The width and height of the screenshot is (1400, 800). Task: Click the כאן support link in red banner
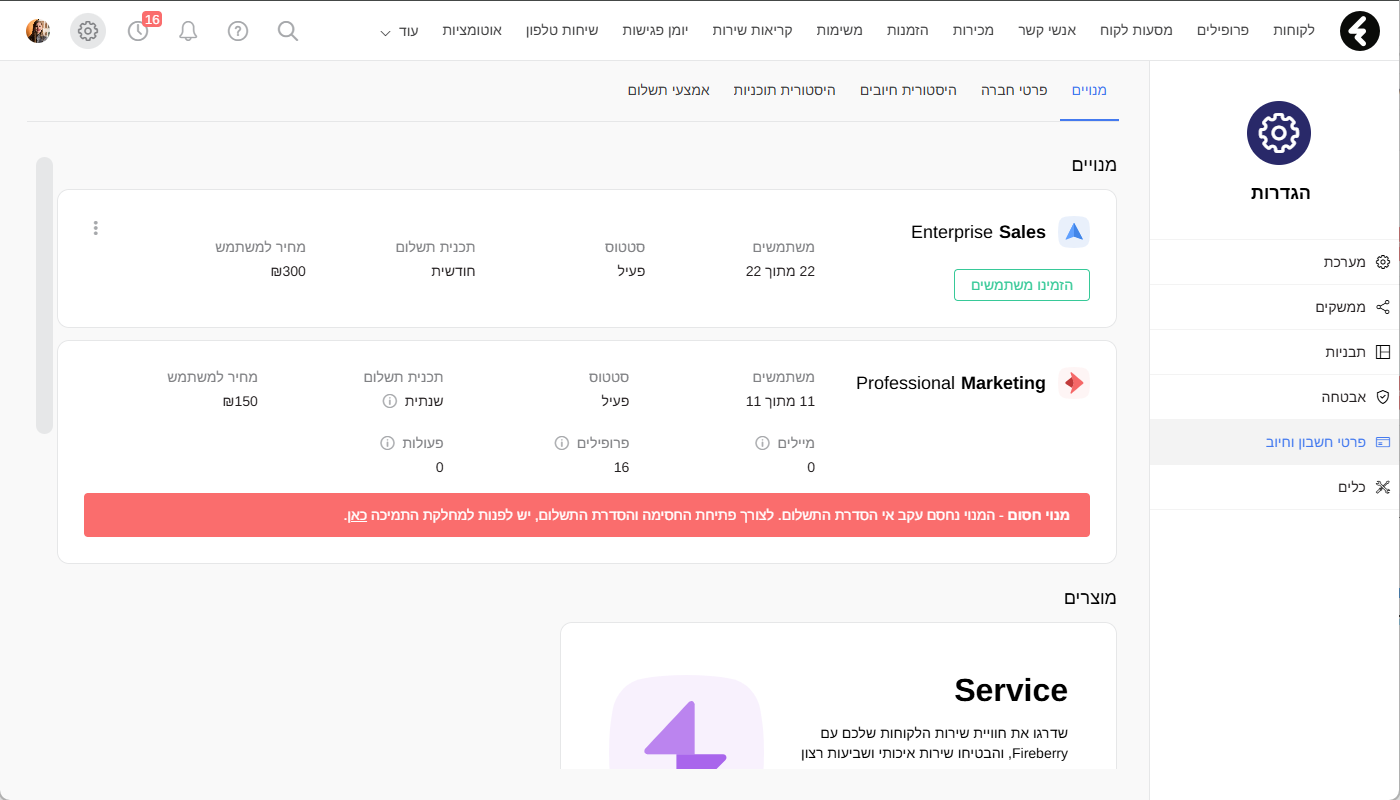coord(356,516)
